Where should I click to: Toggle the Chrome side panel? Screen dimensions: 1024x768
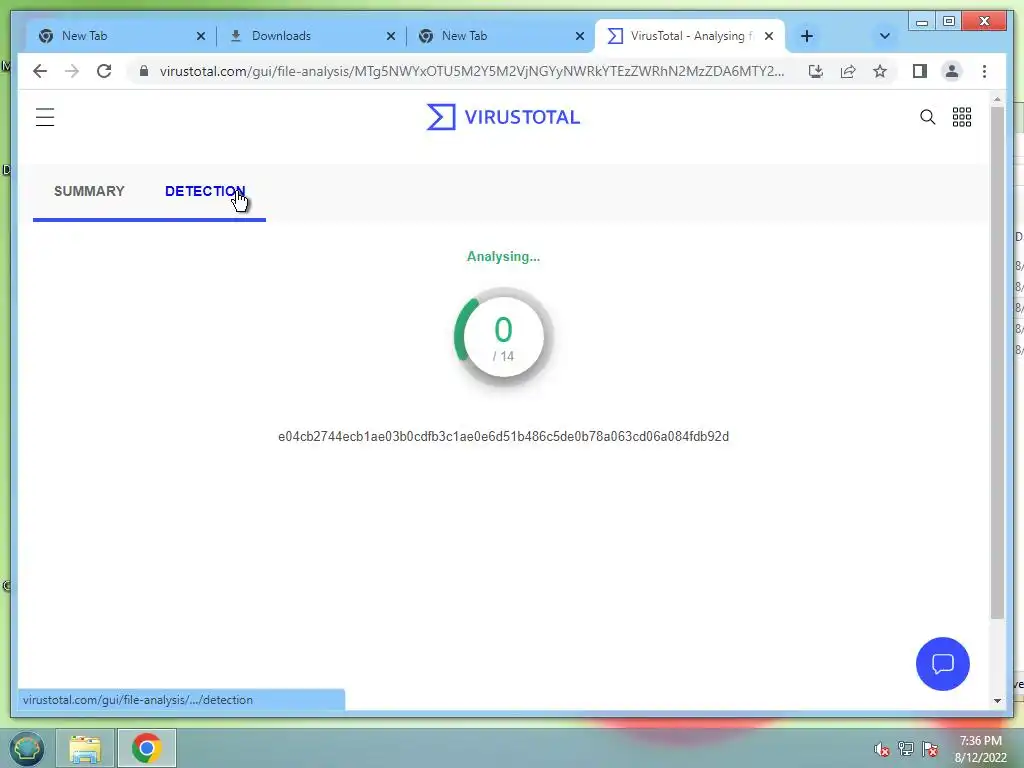coord(920,71)
